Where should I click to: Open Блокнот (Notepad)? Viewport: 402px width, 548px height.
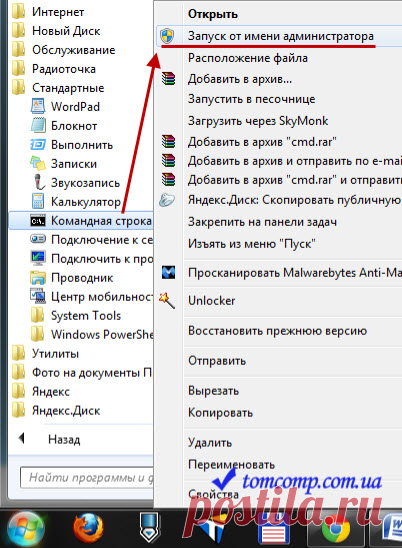click(64, 125)
